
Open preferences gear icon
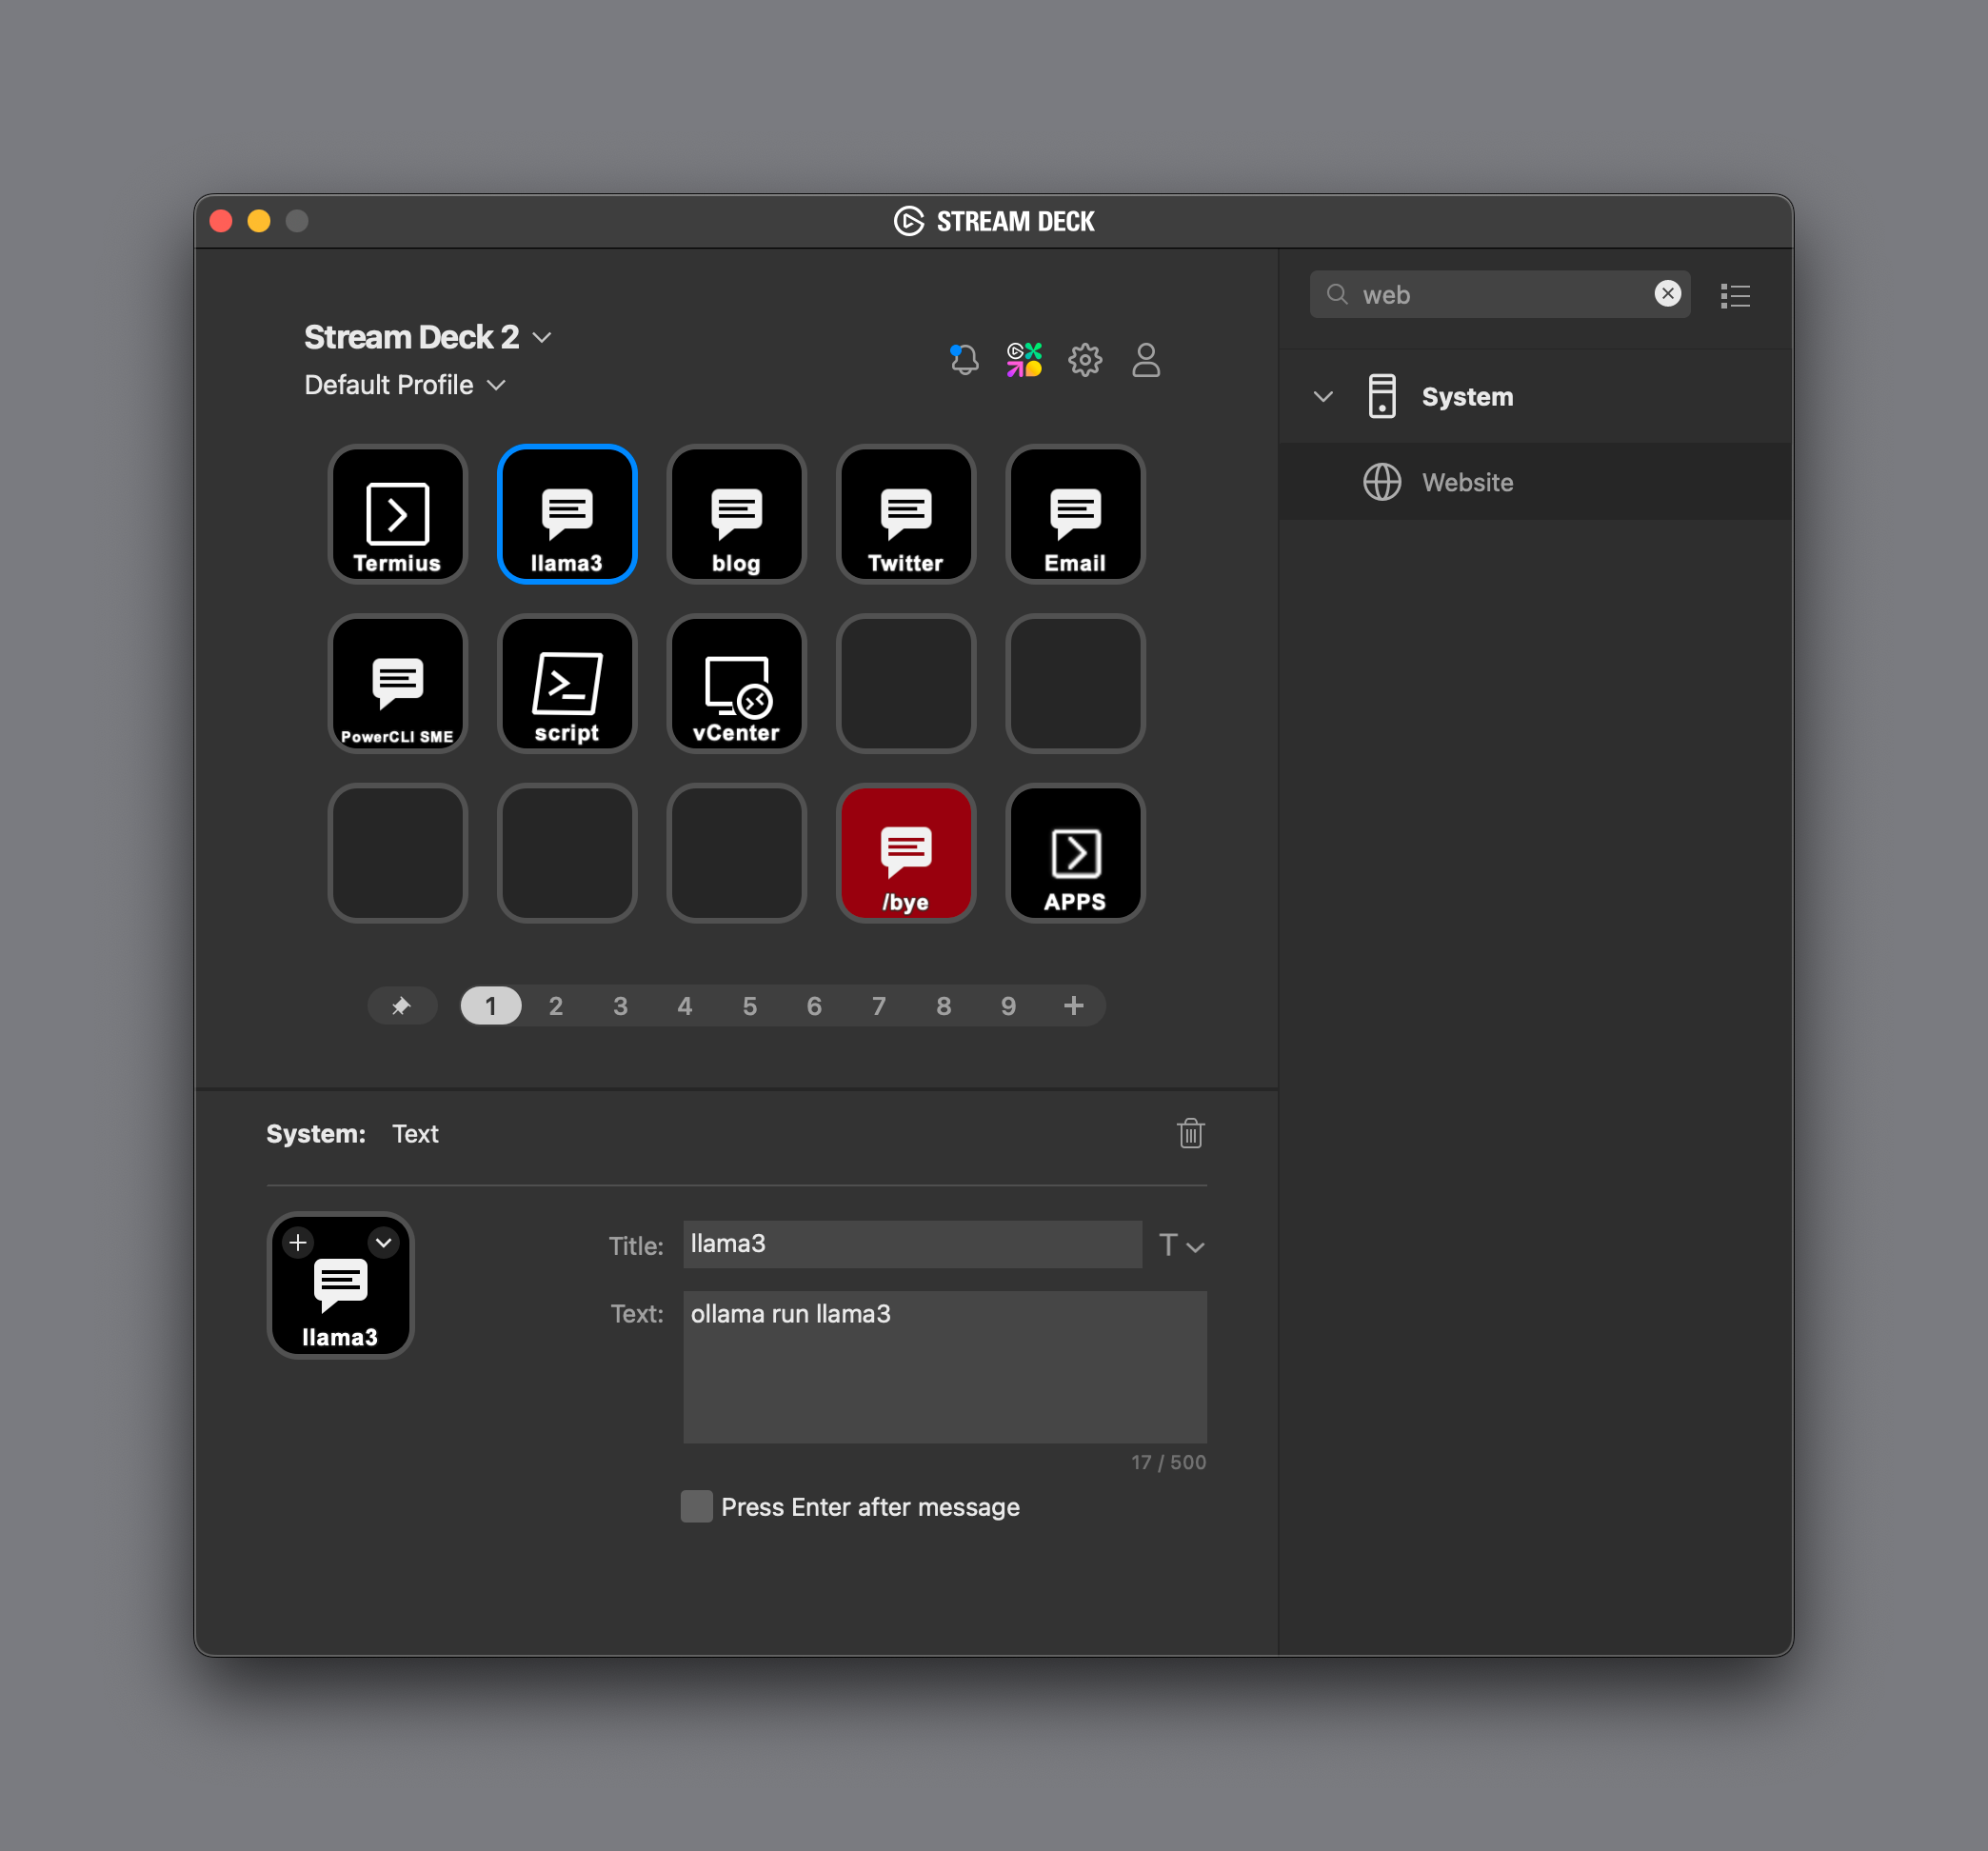coord(1084,359)
